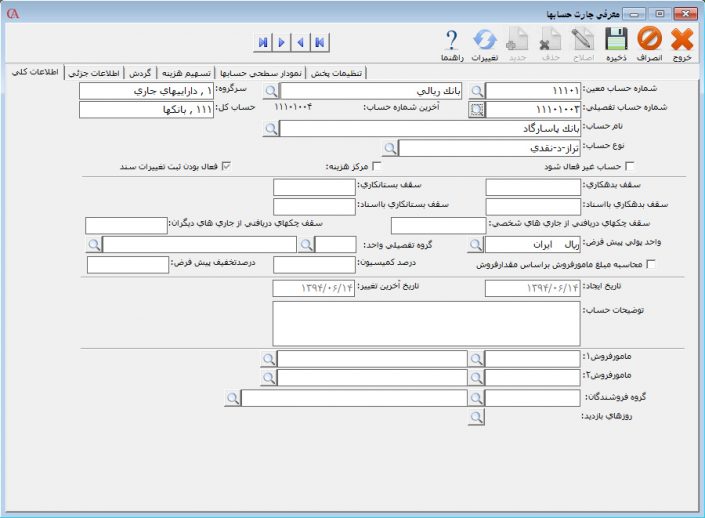The width and height of the screenshot is (705, 518).
Task: Open lookup beside نوع حساب field
Action: 391,148
